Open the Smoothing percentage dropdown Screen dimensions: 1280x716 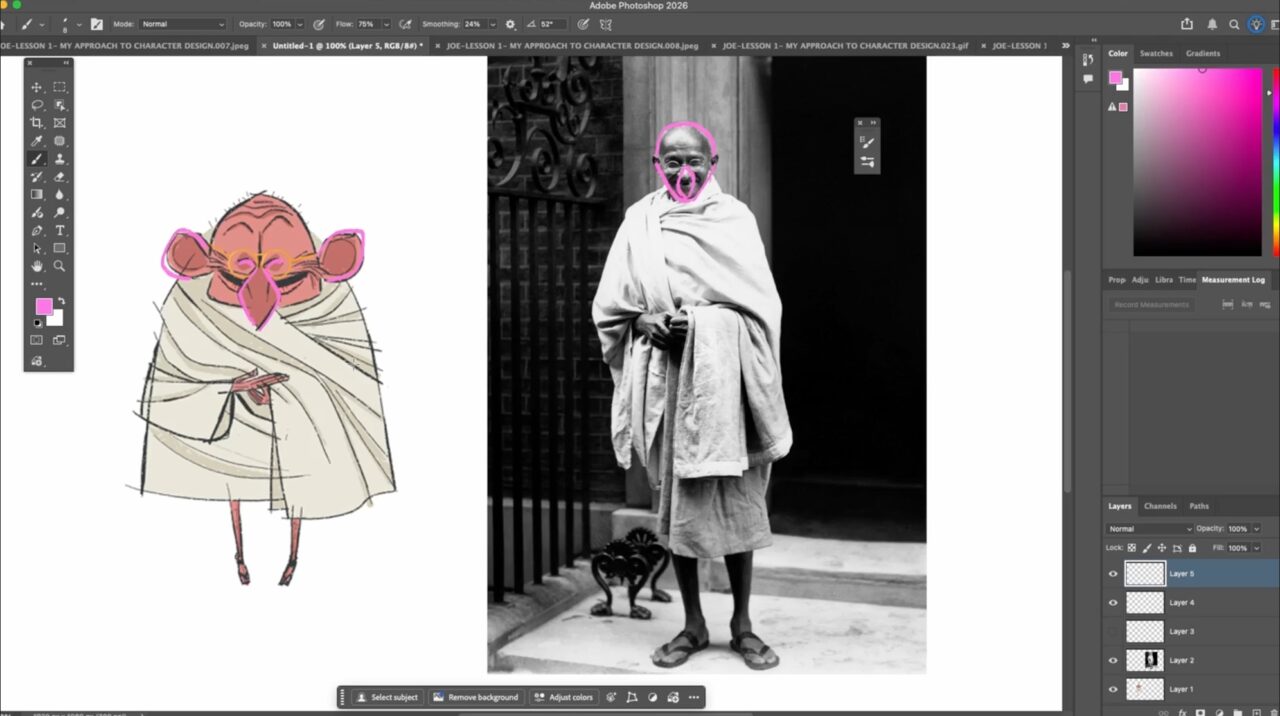point(492,24)
